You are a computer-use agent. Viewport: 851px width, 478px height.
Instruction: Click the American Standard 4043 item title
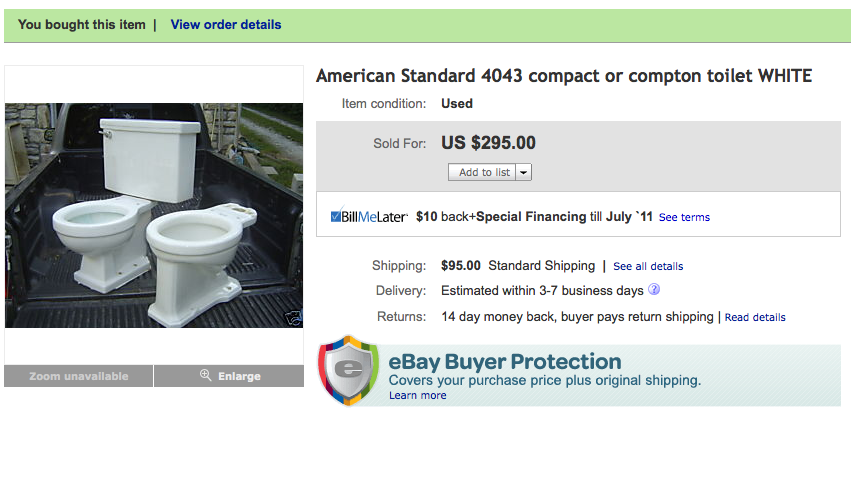tap(563, 76)
